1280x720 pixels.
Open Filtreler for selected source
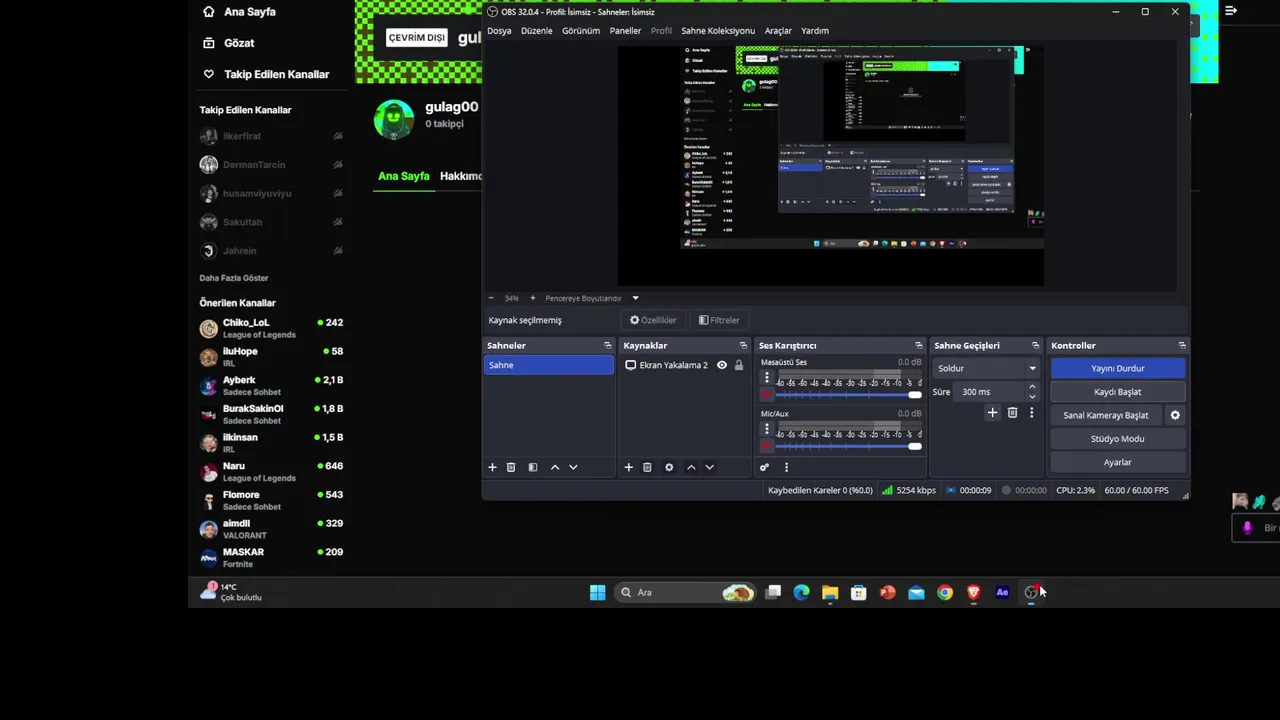pyautogui.click(x=719, y=320)
